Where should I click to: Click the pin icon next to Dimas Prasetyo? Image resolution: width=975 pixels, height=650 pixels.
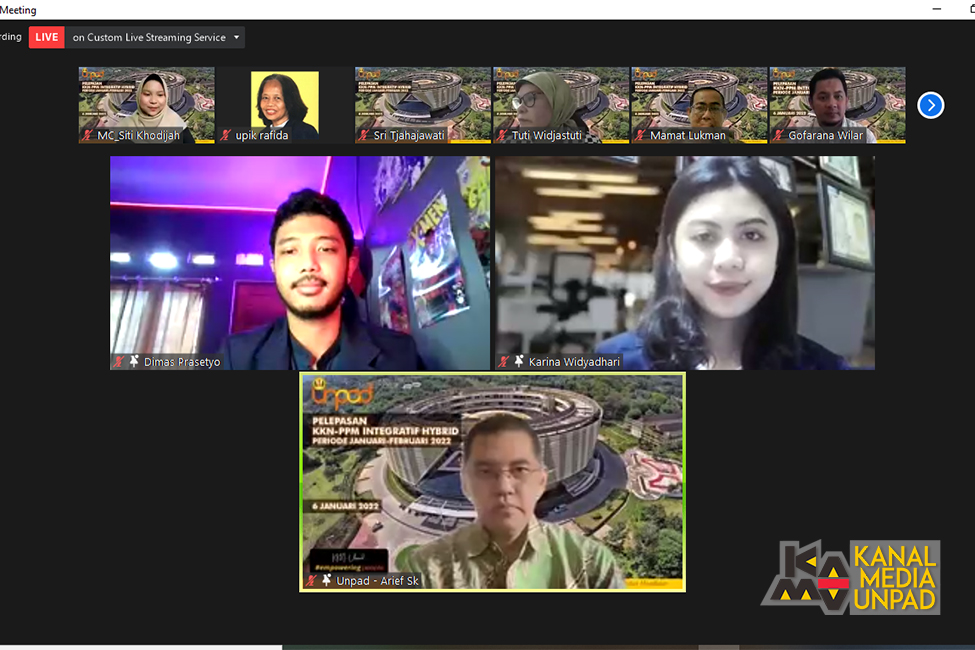tap(134, 362)
